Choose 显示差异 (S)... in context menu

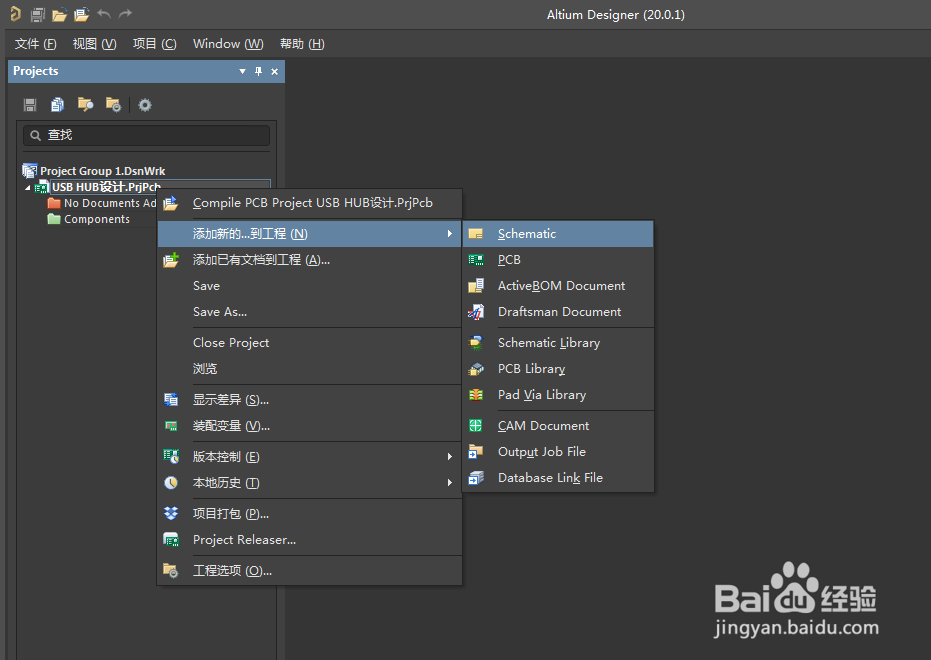coord(309,400)
